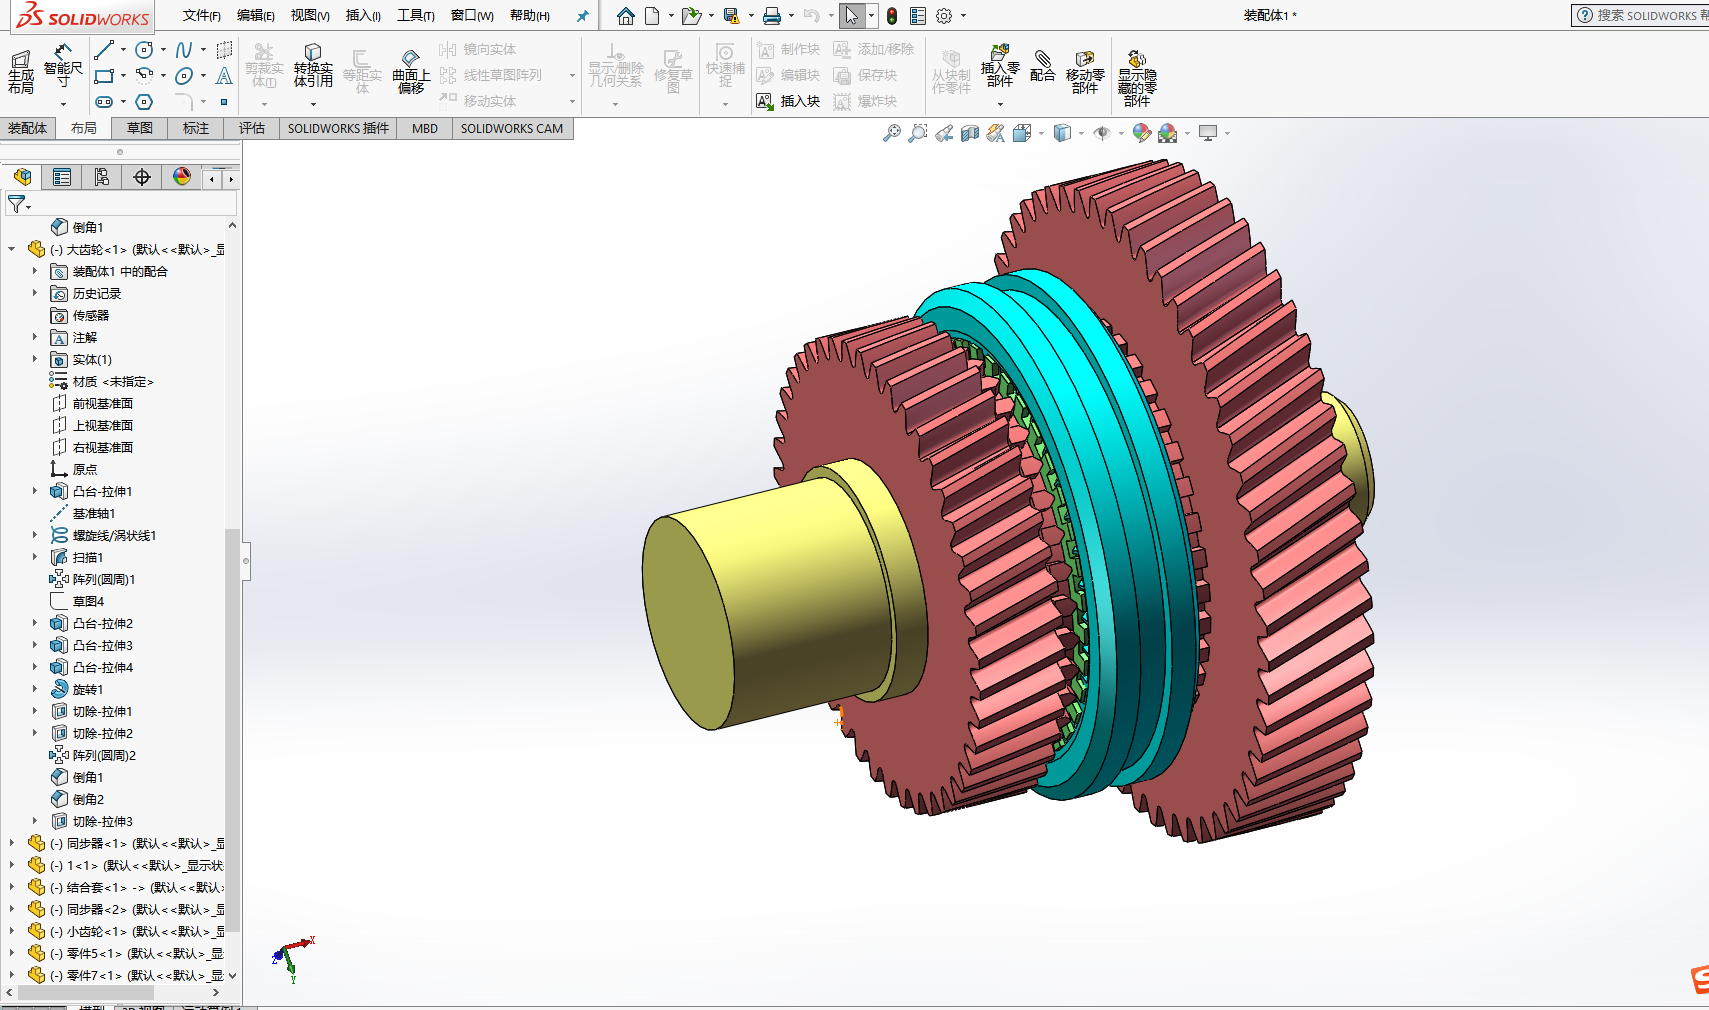Open the ConfigurationManager tab icon

pos(102,177)
